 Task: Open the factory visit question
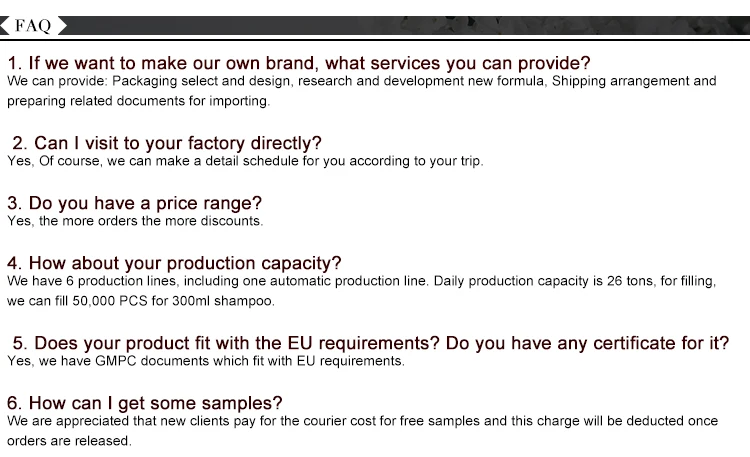166,143
